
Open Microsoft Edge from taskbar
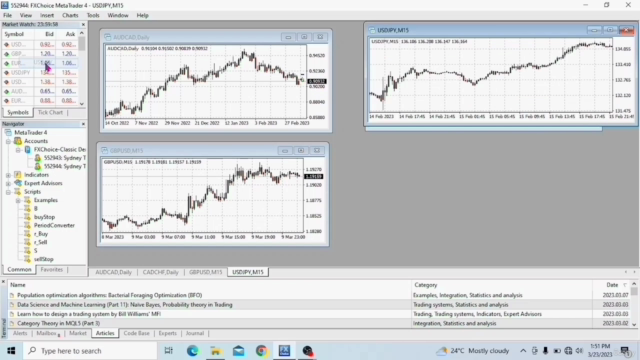[x=192, y=351]
